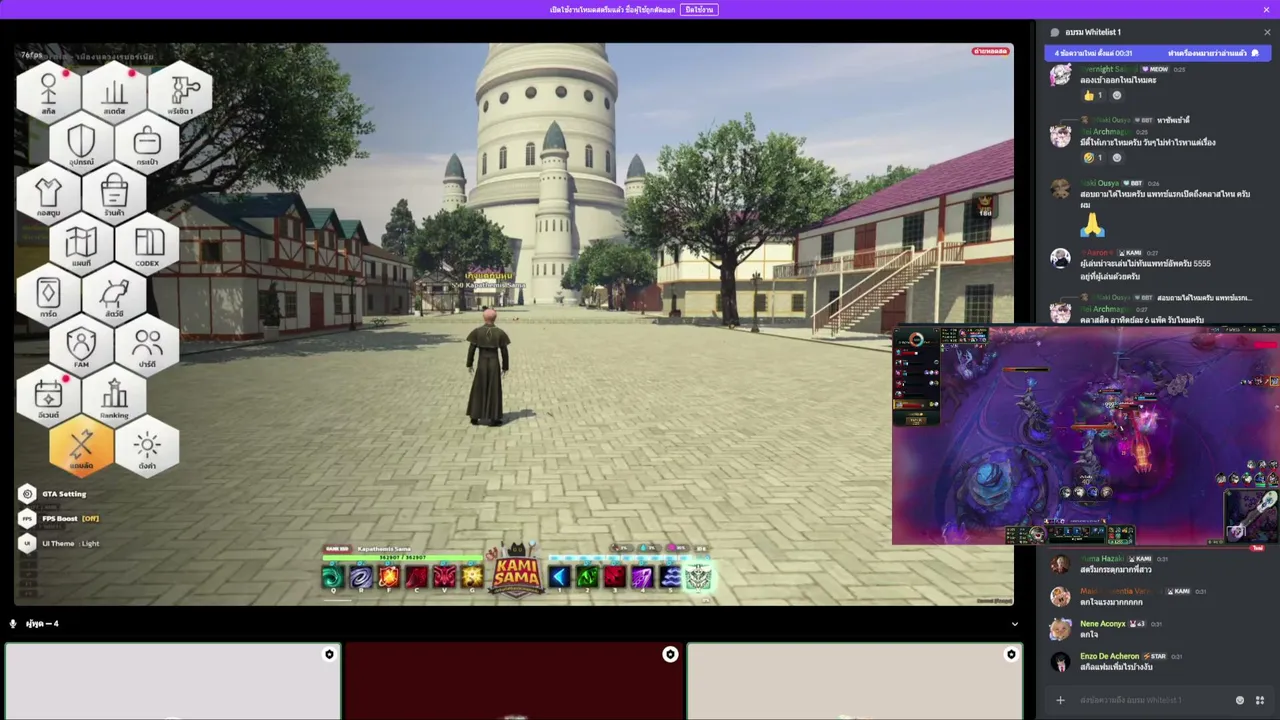Open Enzo De Acheron's profile name
This screenshot has height=720, width=1280.
tap(1109, 656)
